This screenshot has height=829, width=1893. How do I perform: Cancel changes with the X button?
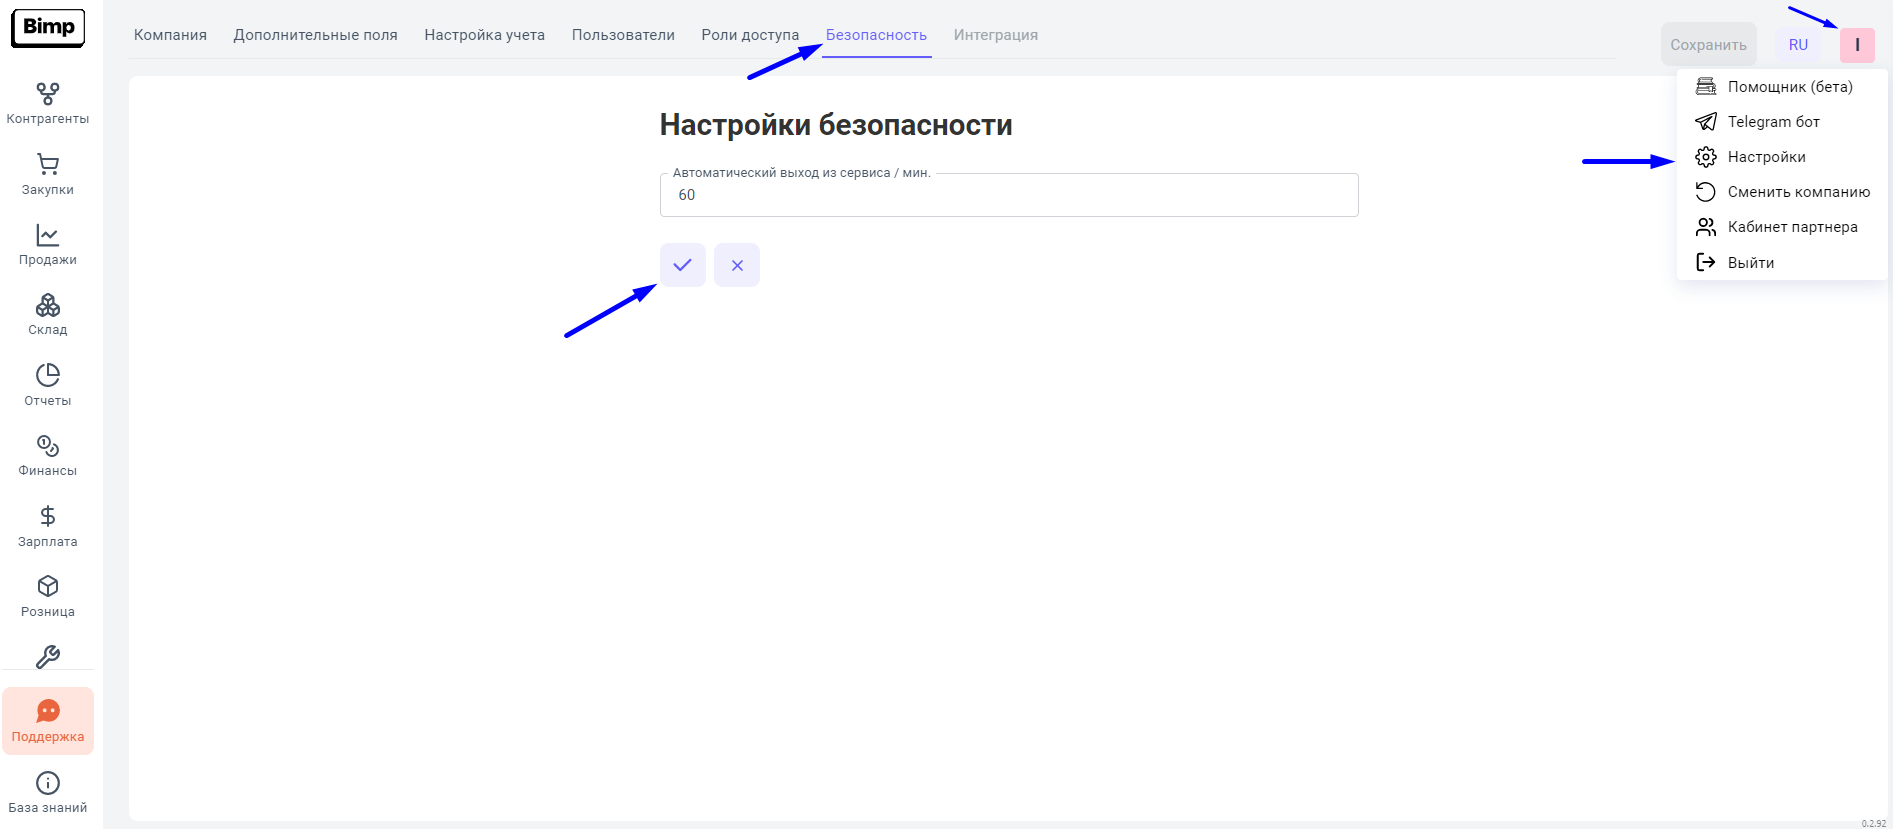pos(737,265)
